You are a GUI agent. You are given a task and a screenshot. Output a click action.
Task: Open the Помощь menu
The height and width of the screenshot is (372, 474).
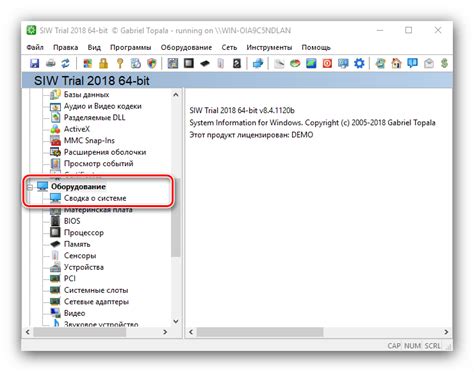(316, 47)
